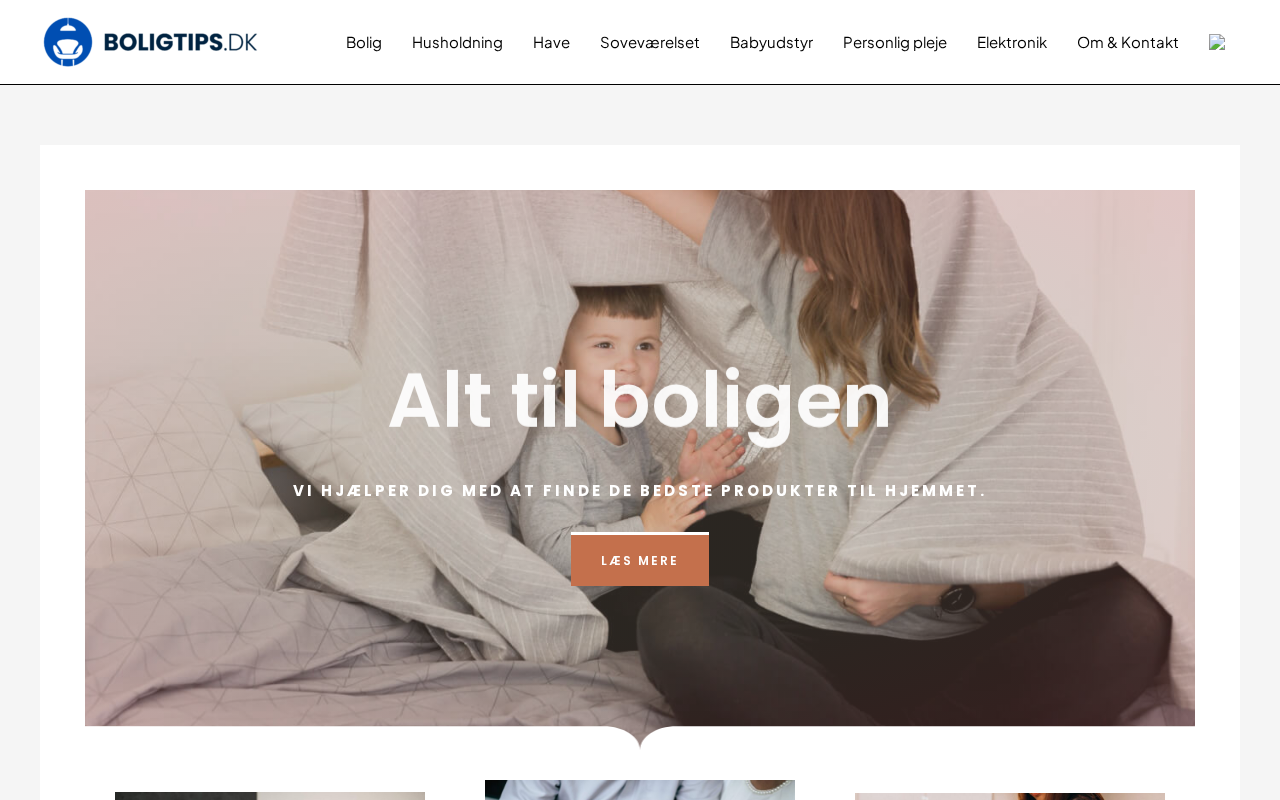
Task: Open the Babyudstyr category
Action: coord(771,42)
